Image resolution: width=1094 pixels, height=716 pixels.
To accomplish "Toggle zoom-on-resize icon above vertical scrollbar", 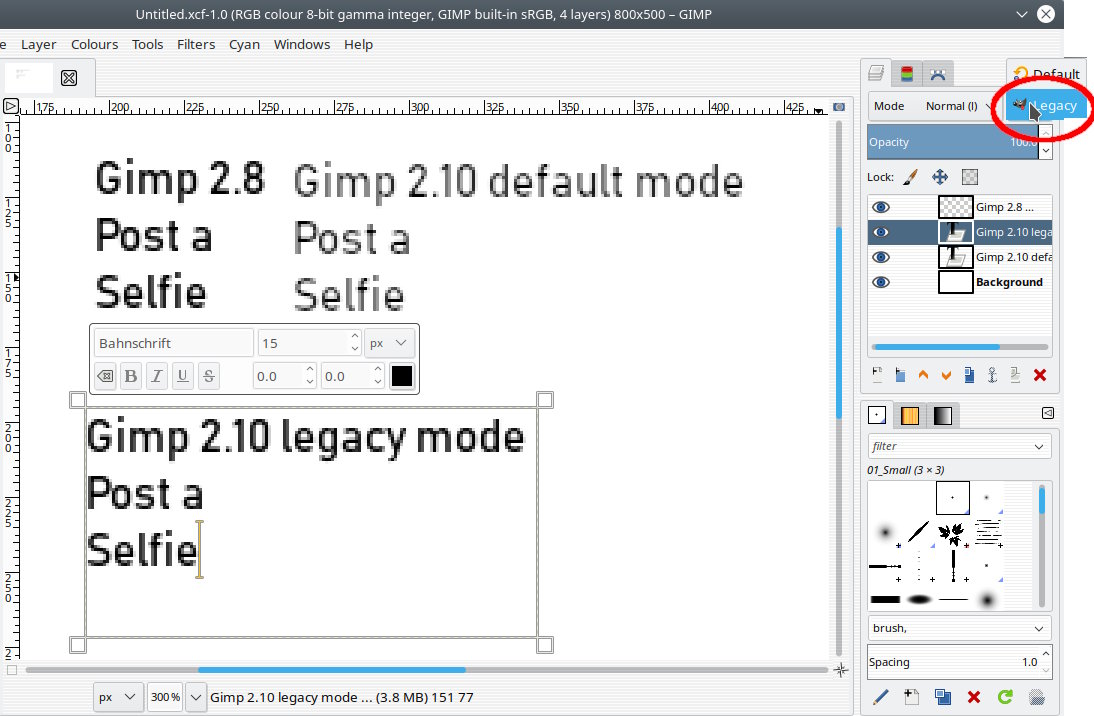I will pyautogui.click(x=839, y=107).
